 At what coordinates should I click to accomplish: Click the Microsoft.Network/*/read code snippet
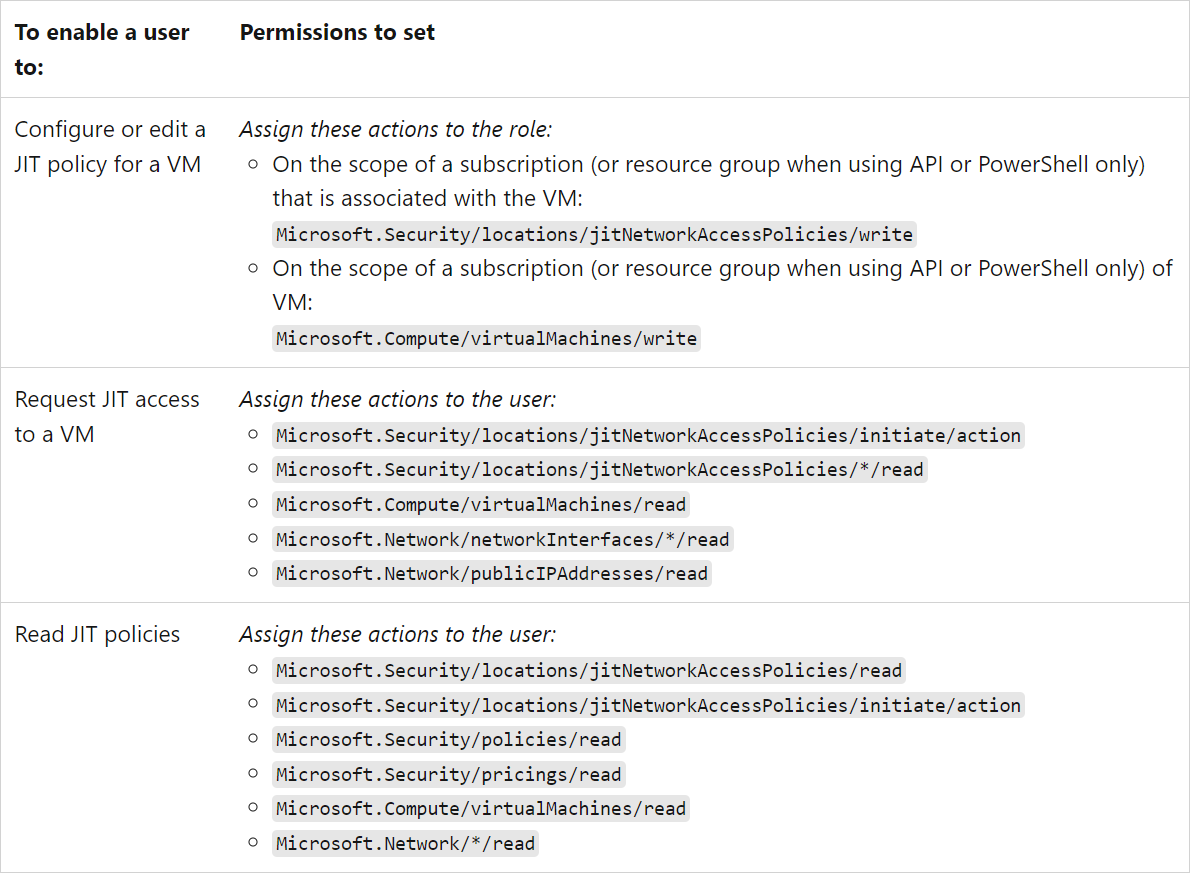tap(405, 844)
